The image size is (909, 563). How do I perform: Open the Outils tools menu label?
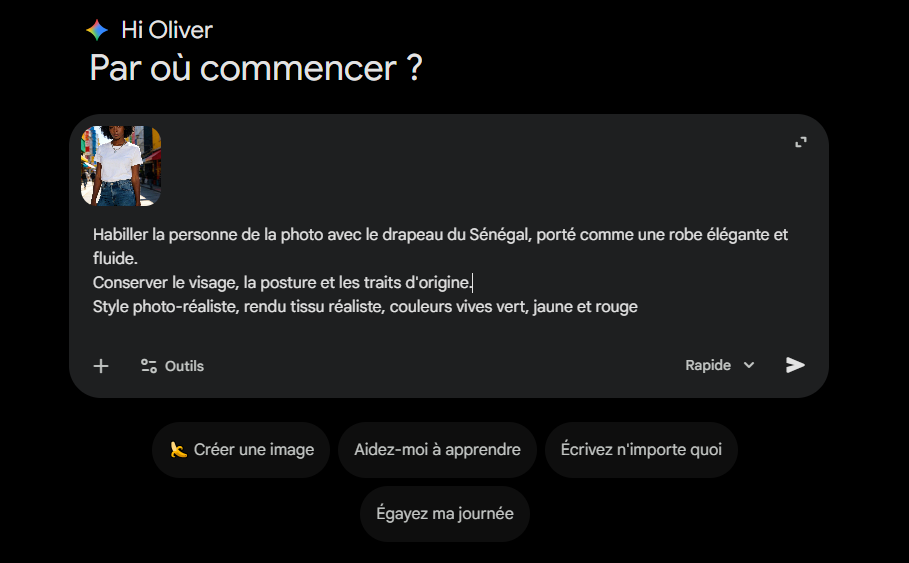coord(184,366)
